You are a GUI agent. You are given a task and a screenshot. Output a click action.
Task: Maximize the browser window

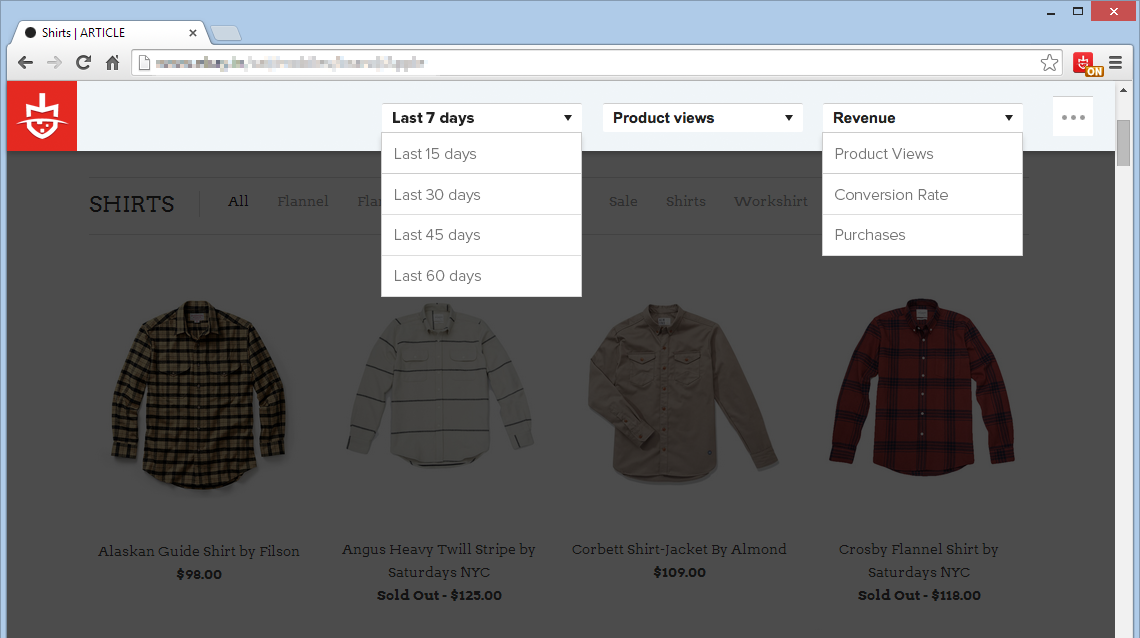pyautogui.click(x=1078, y=11)
